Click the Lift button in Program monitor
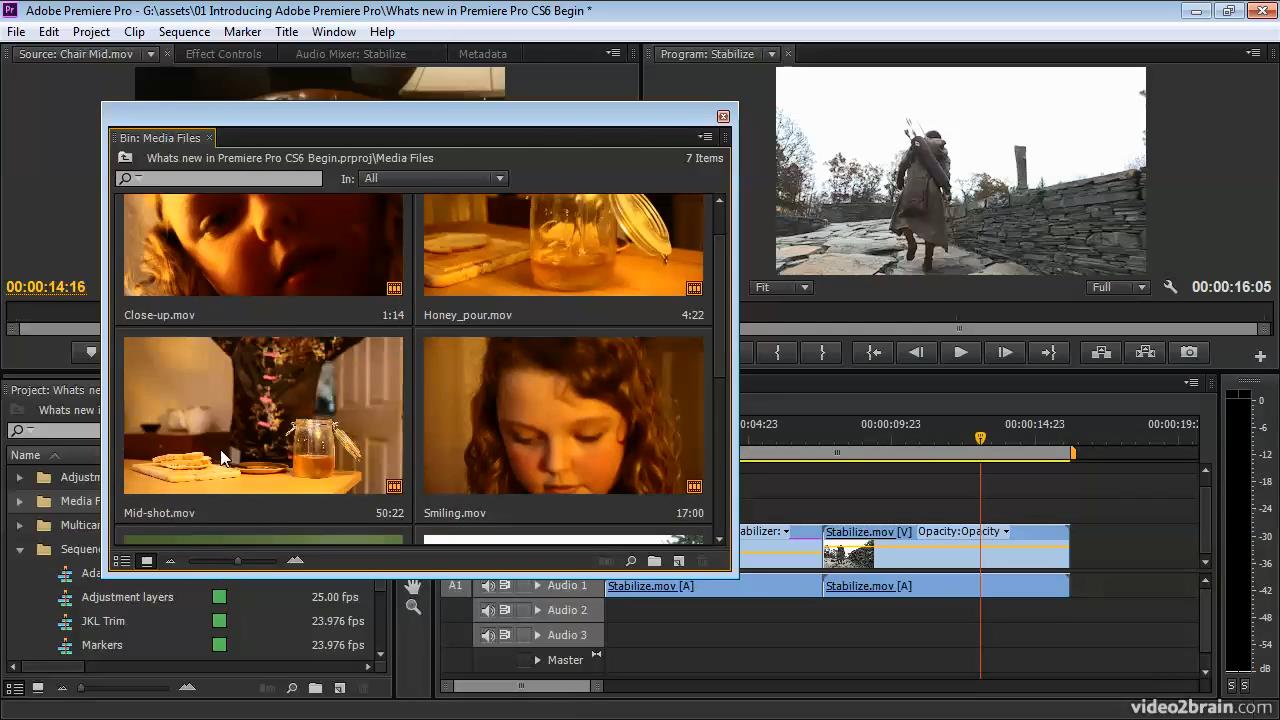Image resolution: width=1280 pixels, height=720 pixels. (x=1101, y=352)
